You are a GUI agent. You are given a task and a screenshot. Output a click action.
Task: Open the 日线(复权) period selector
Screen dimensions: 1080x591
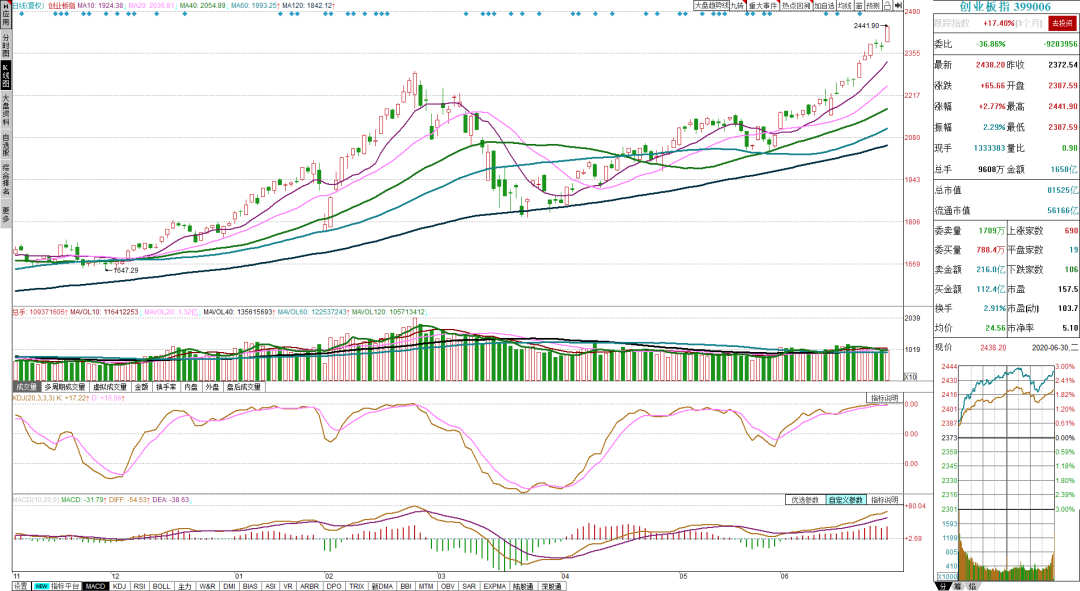pos(28,6)
